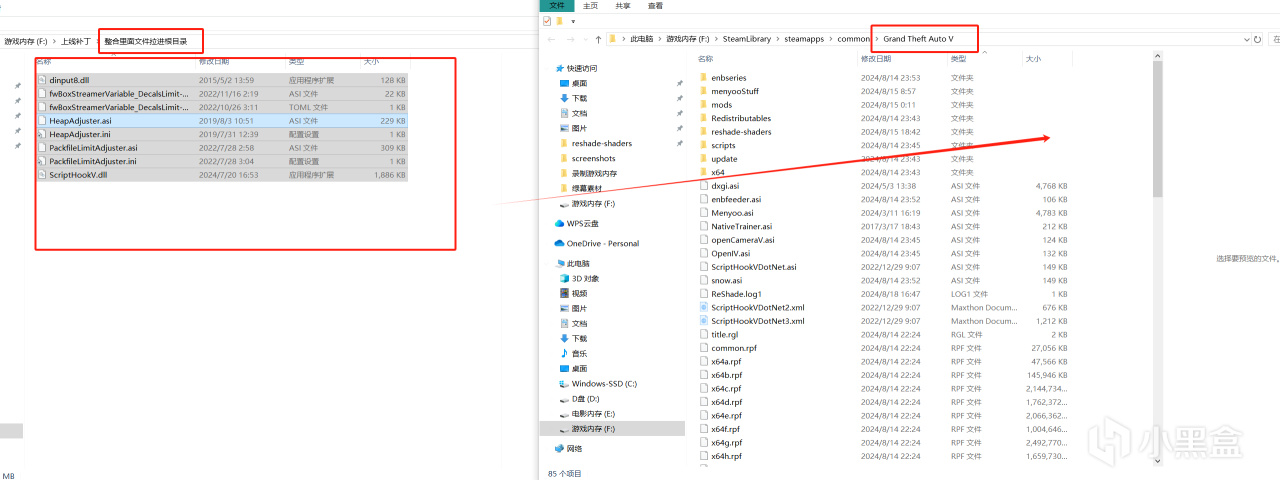Click the WPS云盘 cloud icon
This screenshot has height=480, width=1280.
(559, 223)
